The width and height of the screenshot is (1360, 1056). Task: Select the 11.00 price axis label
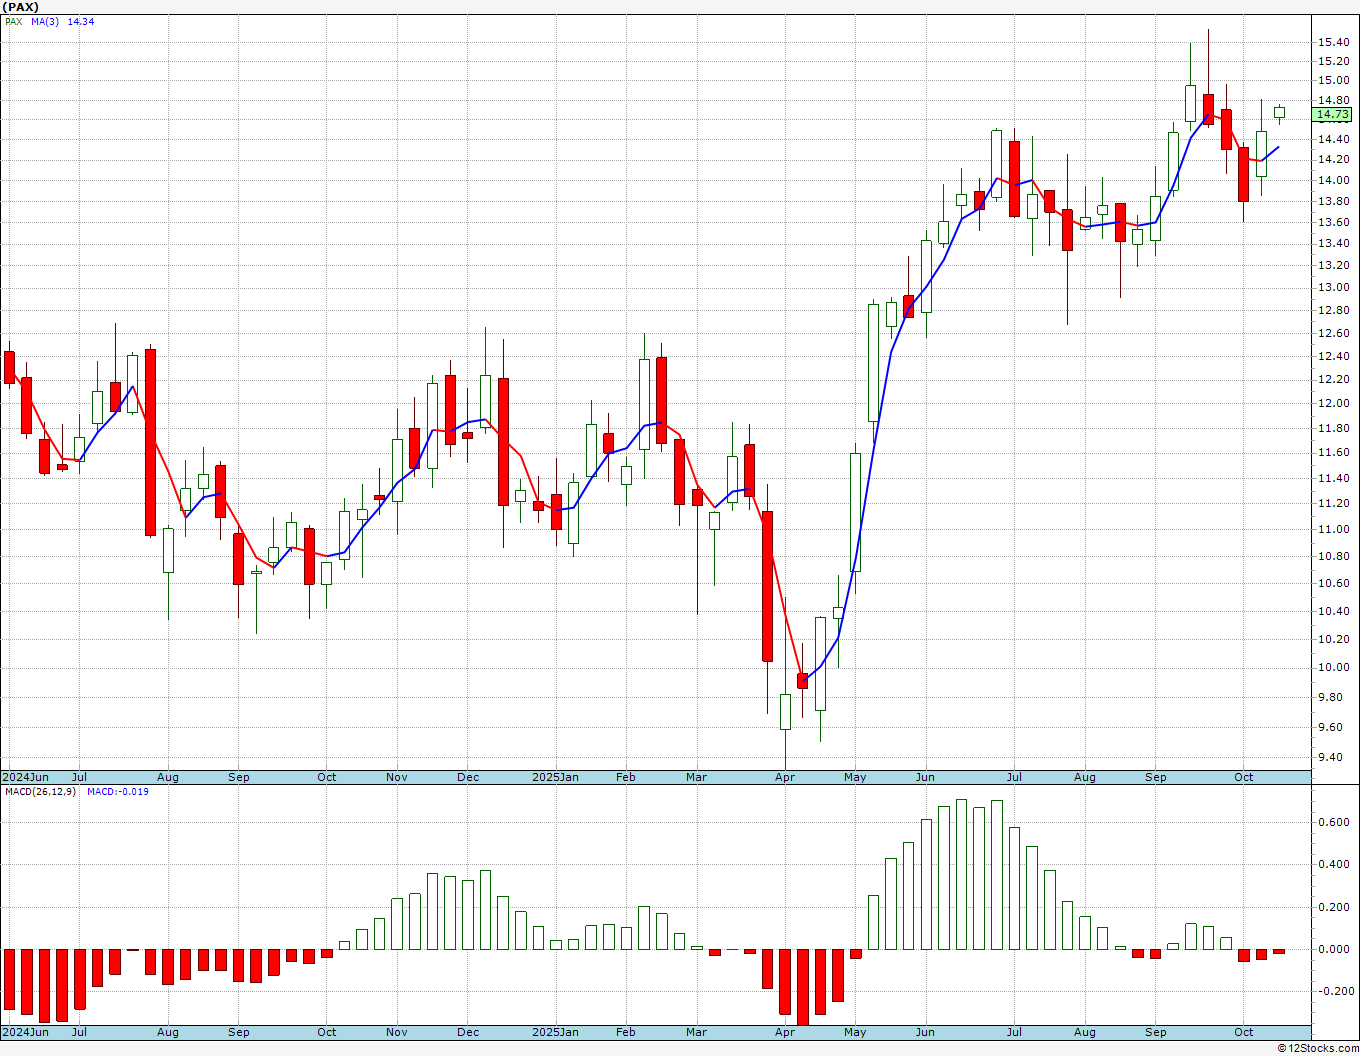click(1333, 529)
